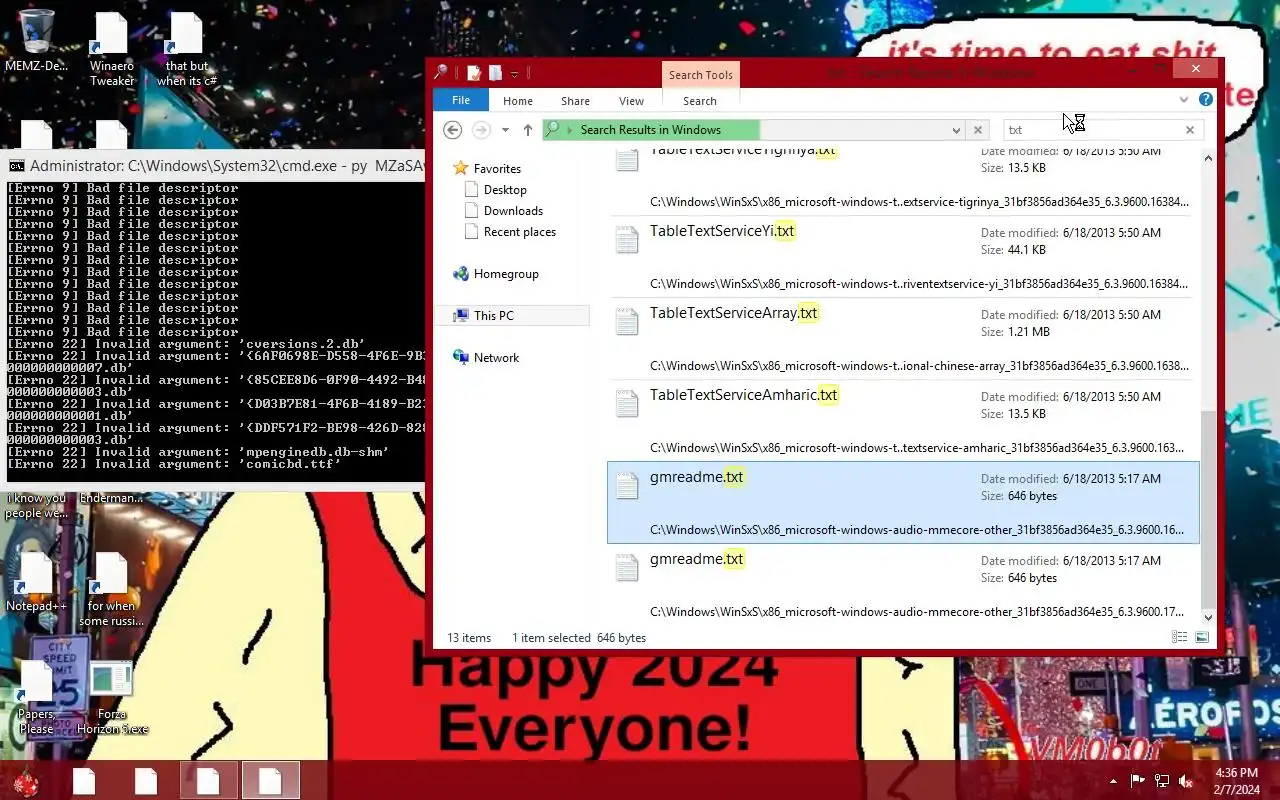Open the File ribbon tab
1280x800 pixels.
pyautogui.click(x=461, y=100)
